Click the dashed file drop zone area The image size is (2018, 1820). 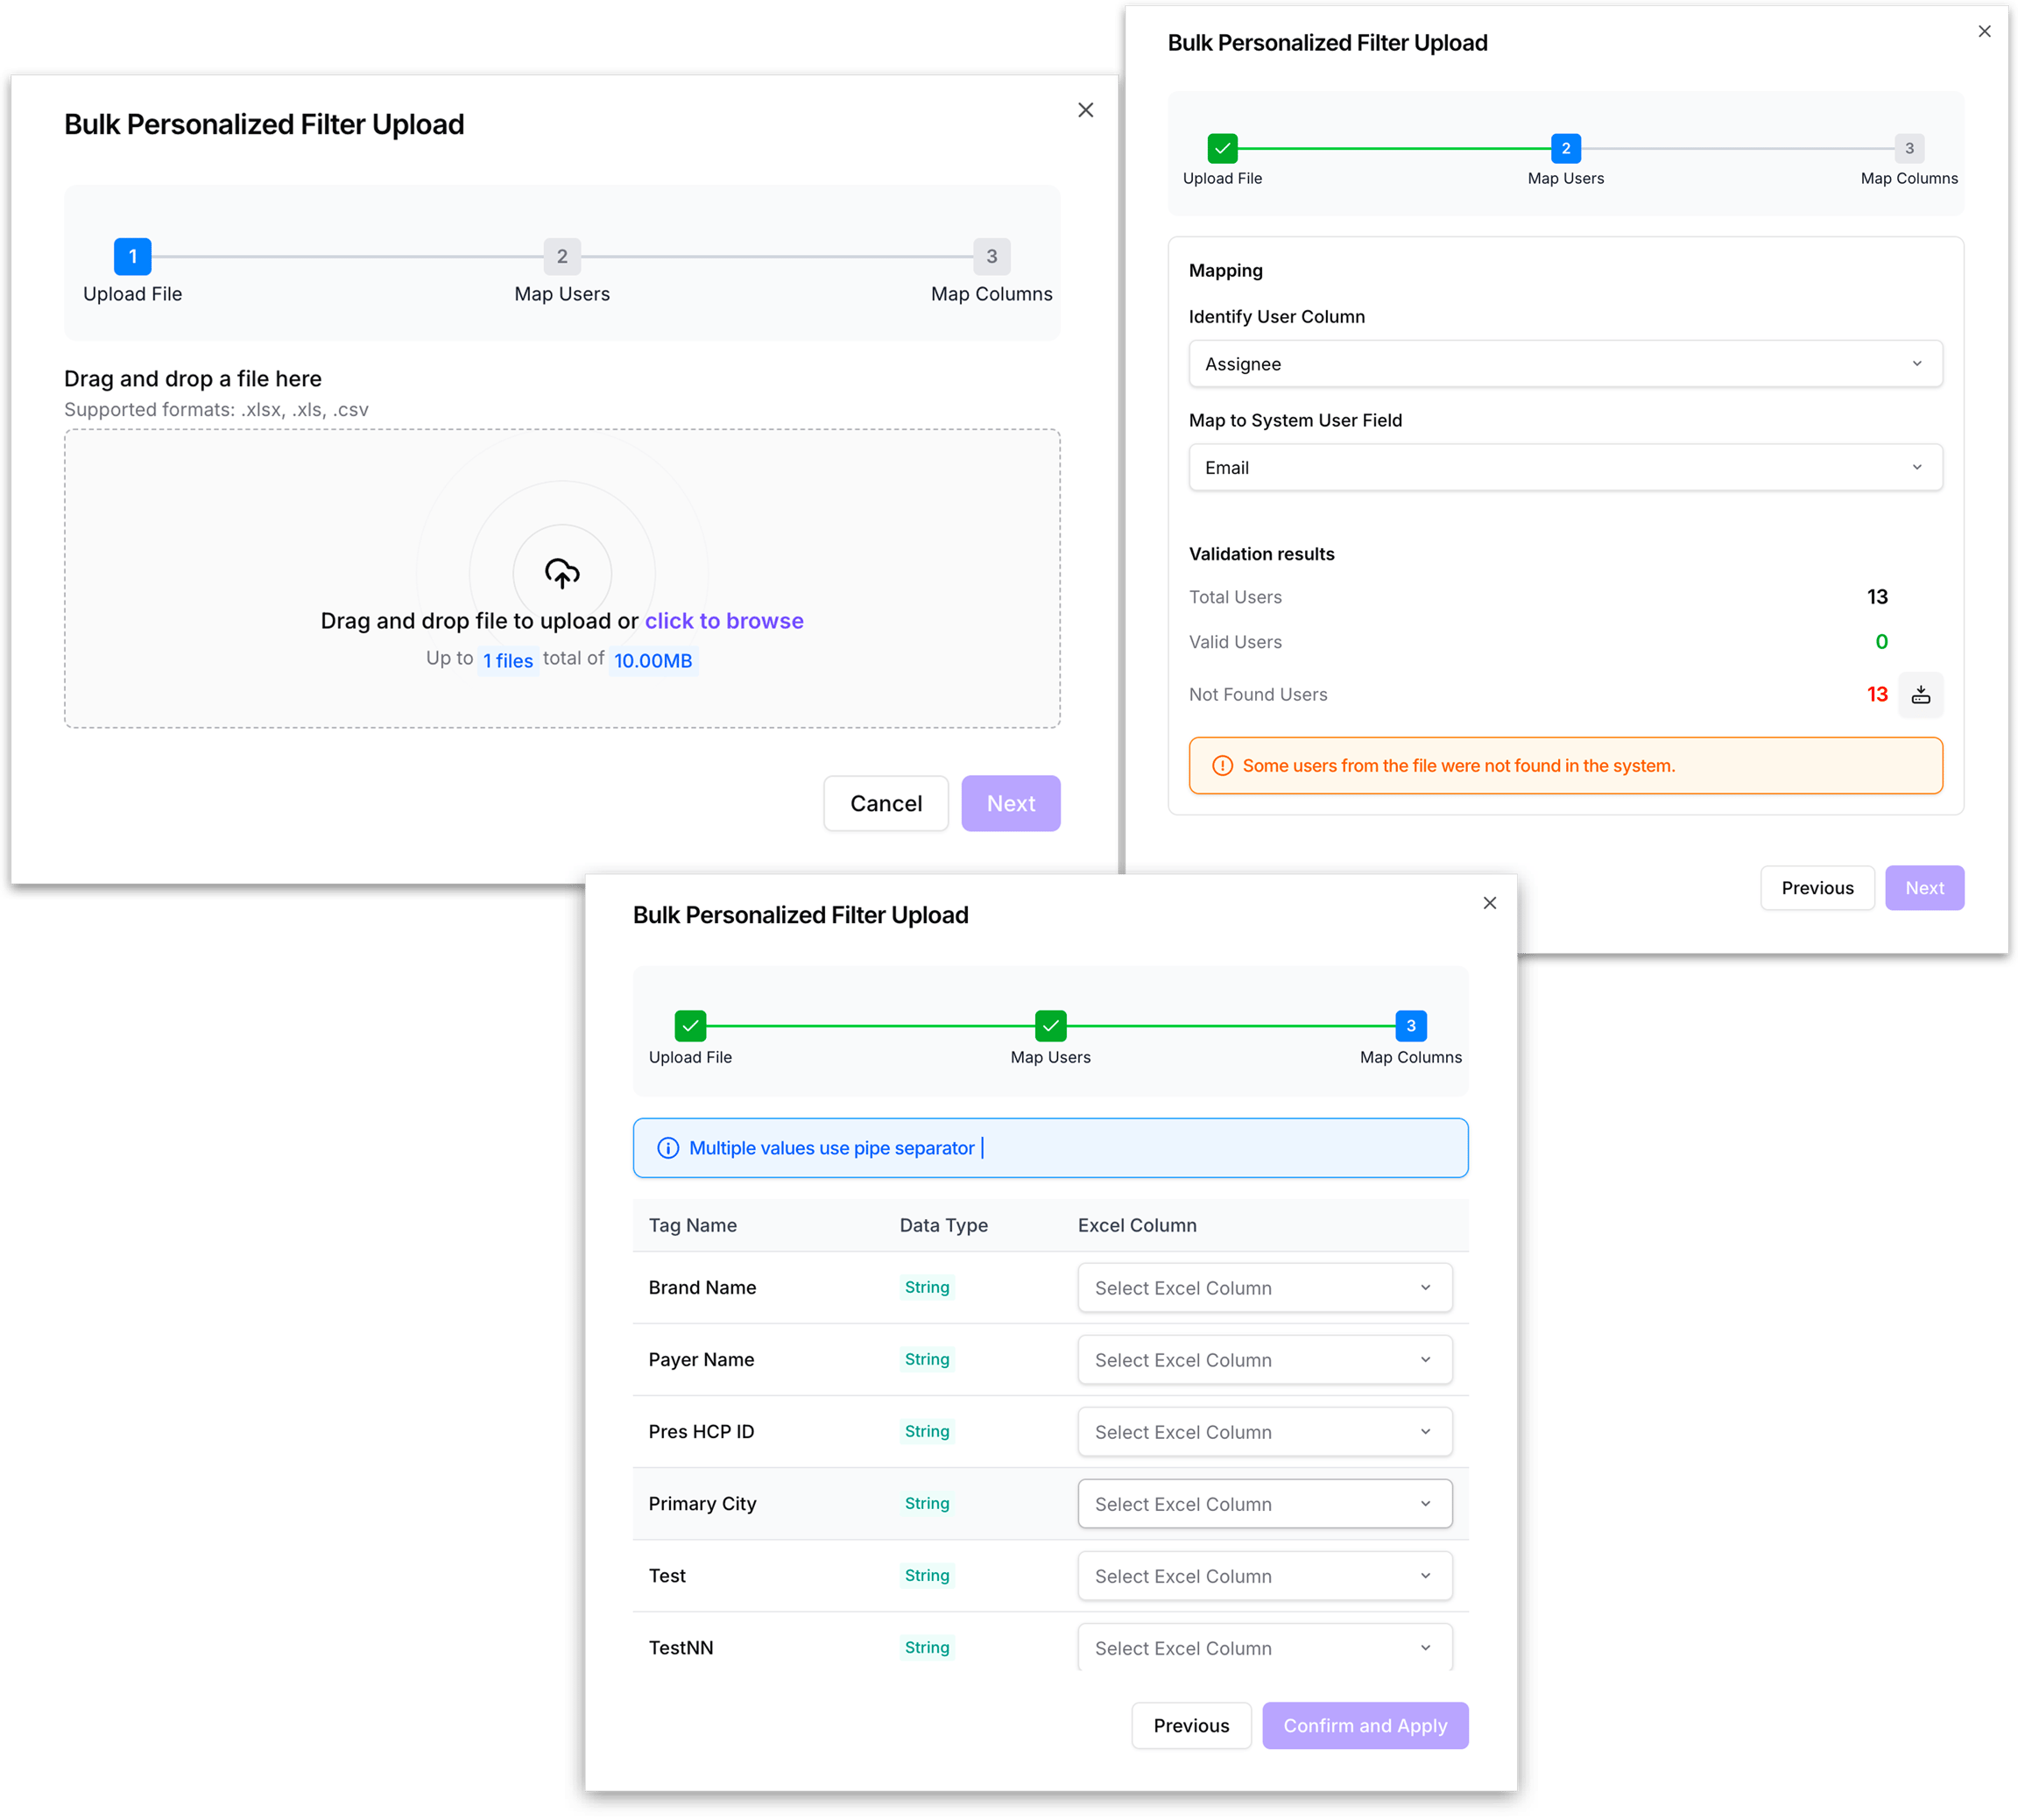coord(562,579)
